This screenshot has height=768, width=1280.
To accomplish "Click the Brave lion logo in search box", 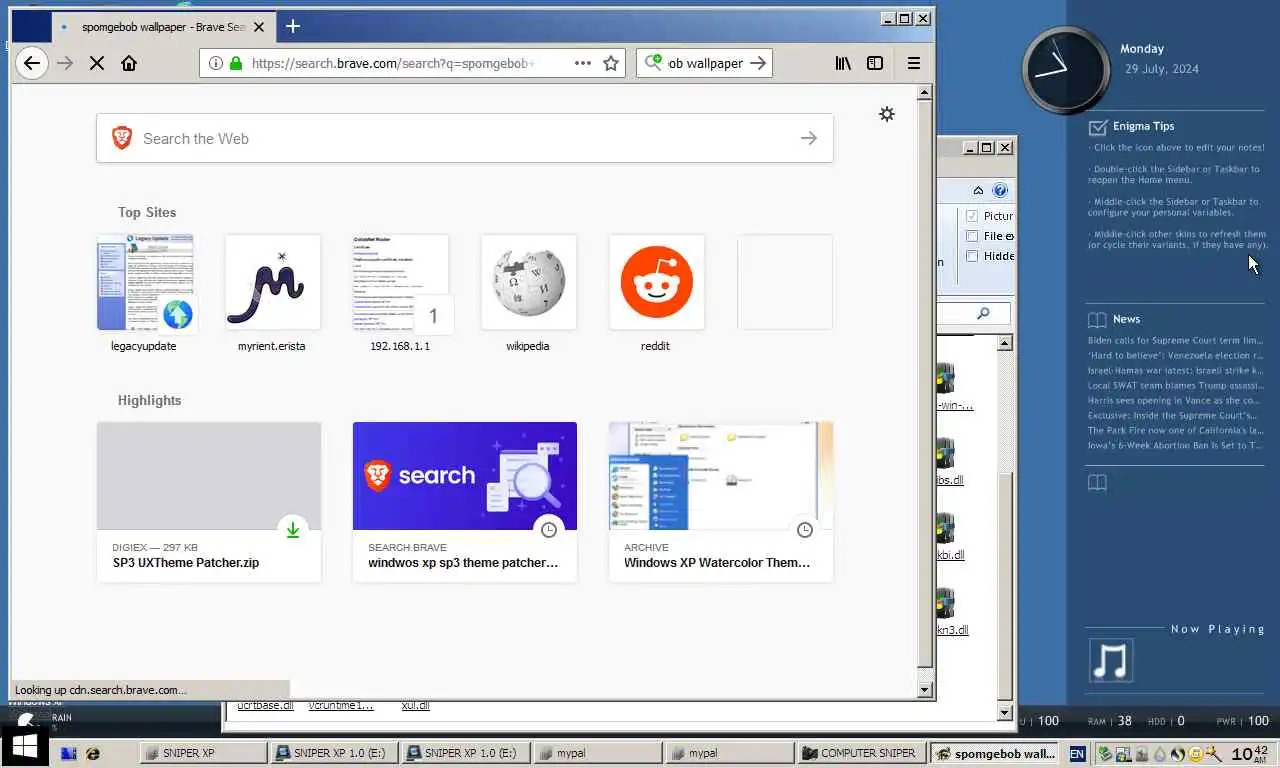I will tap(122, 138).
